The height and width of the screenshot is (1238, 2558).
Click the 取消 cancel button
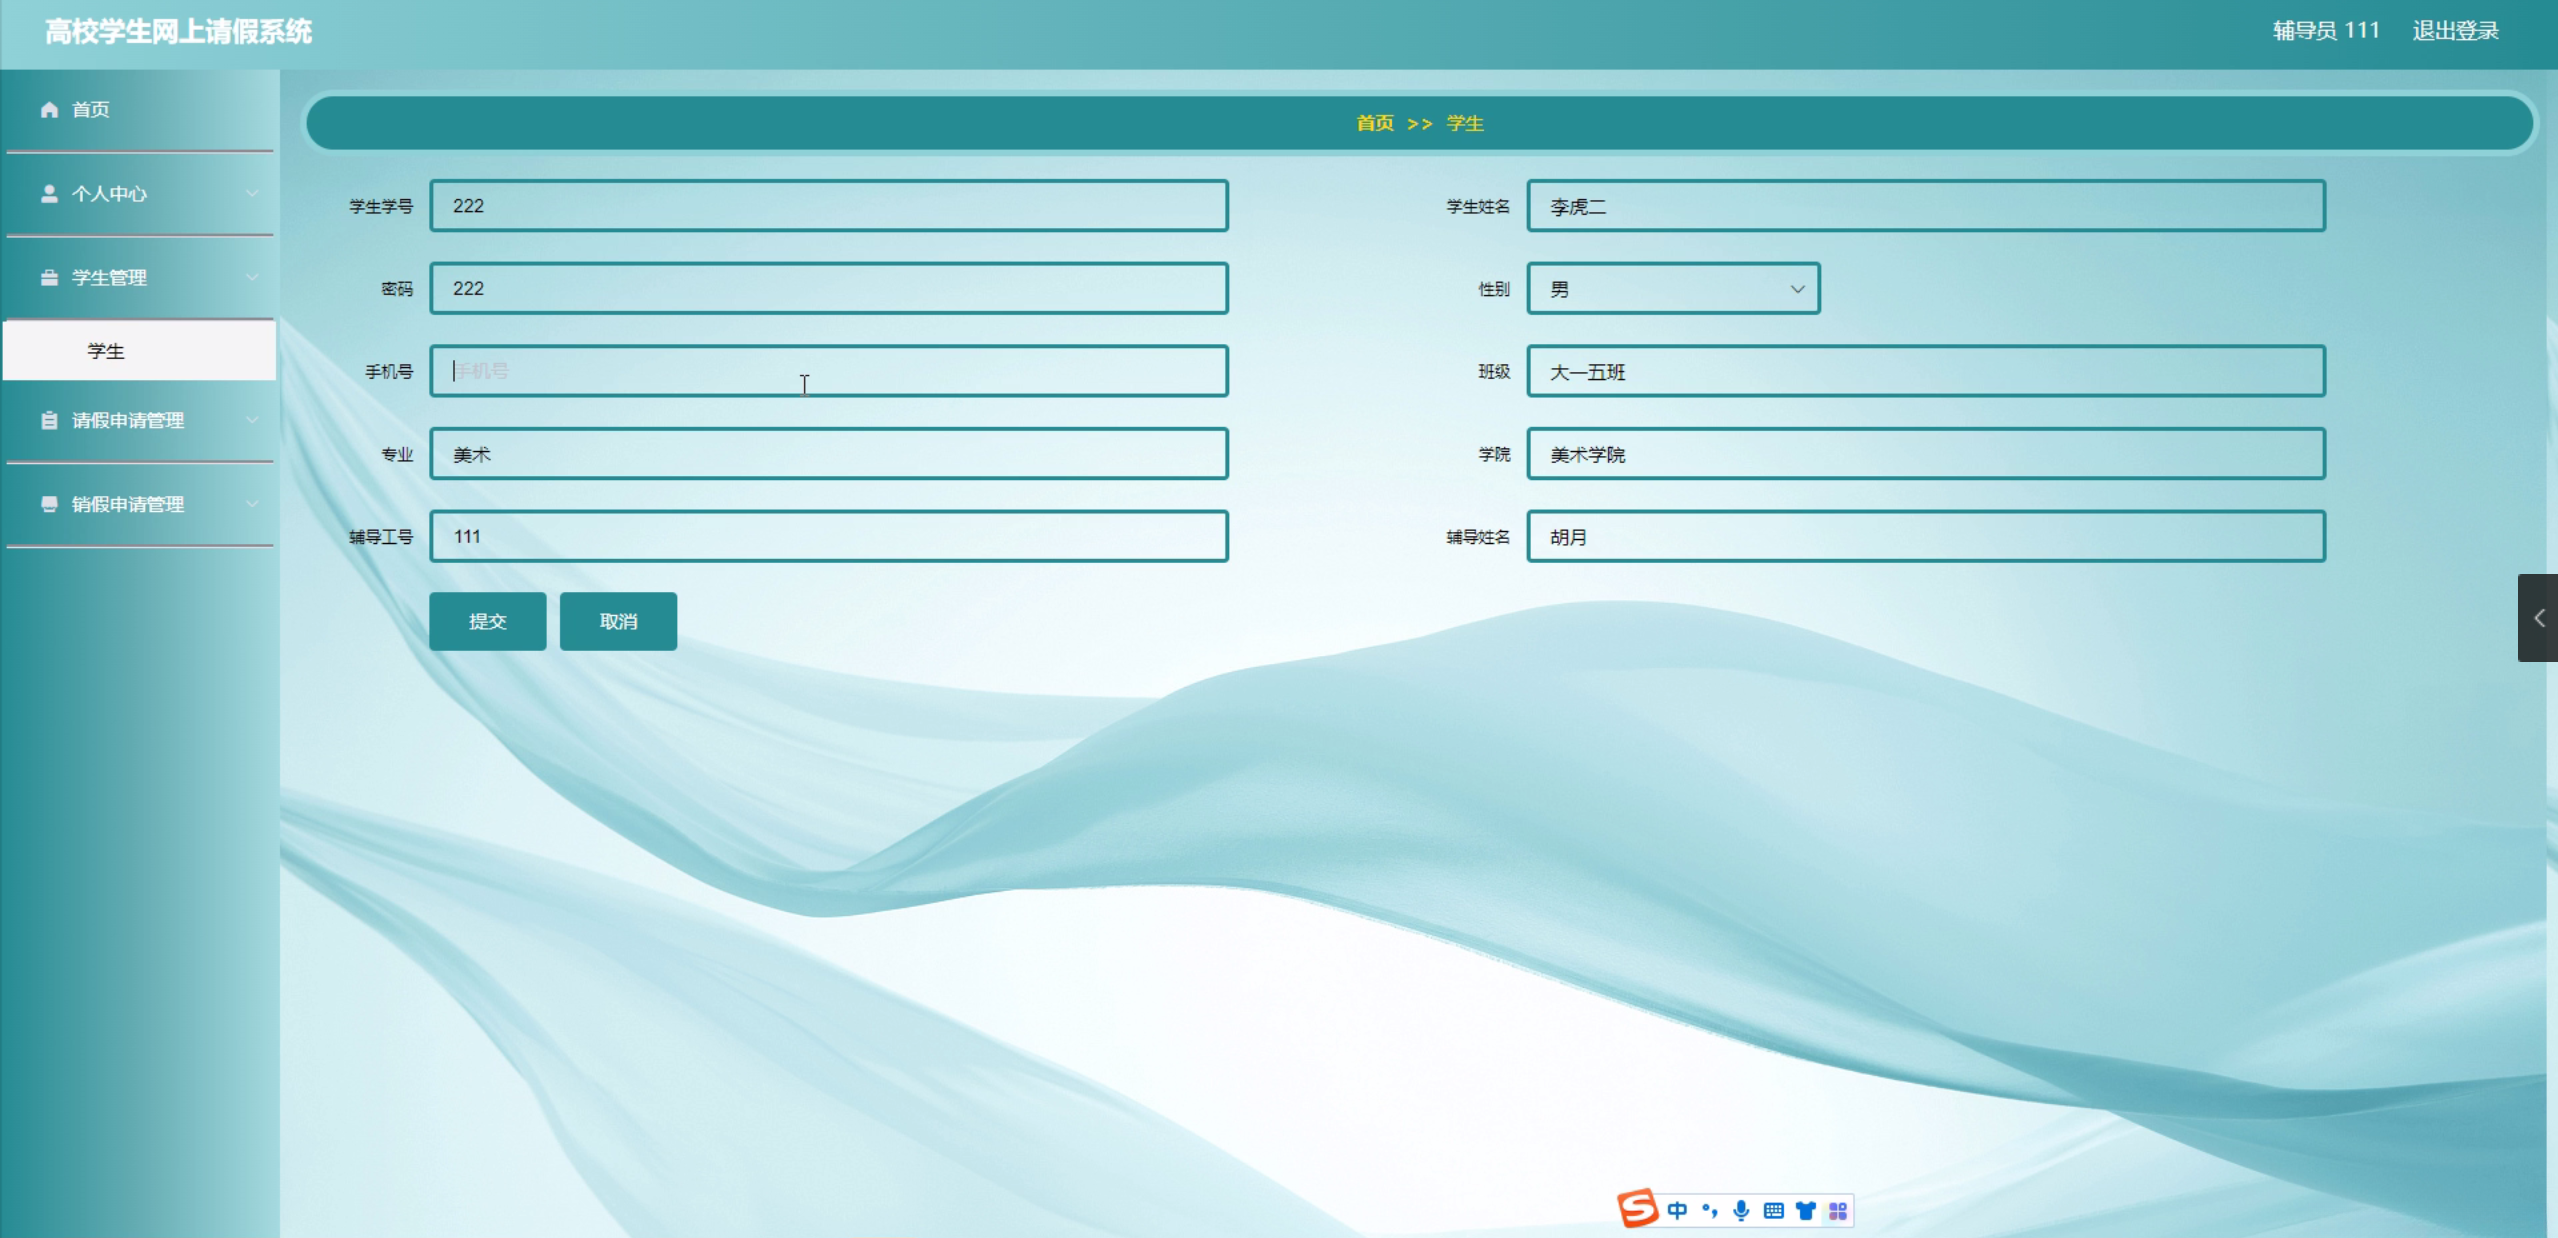618,621
